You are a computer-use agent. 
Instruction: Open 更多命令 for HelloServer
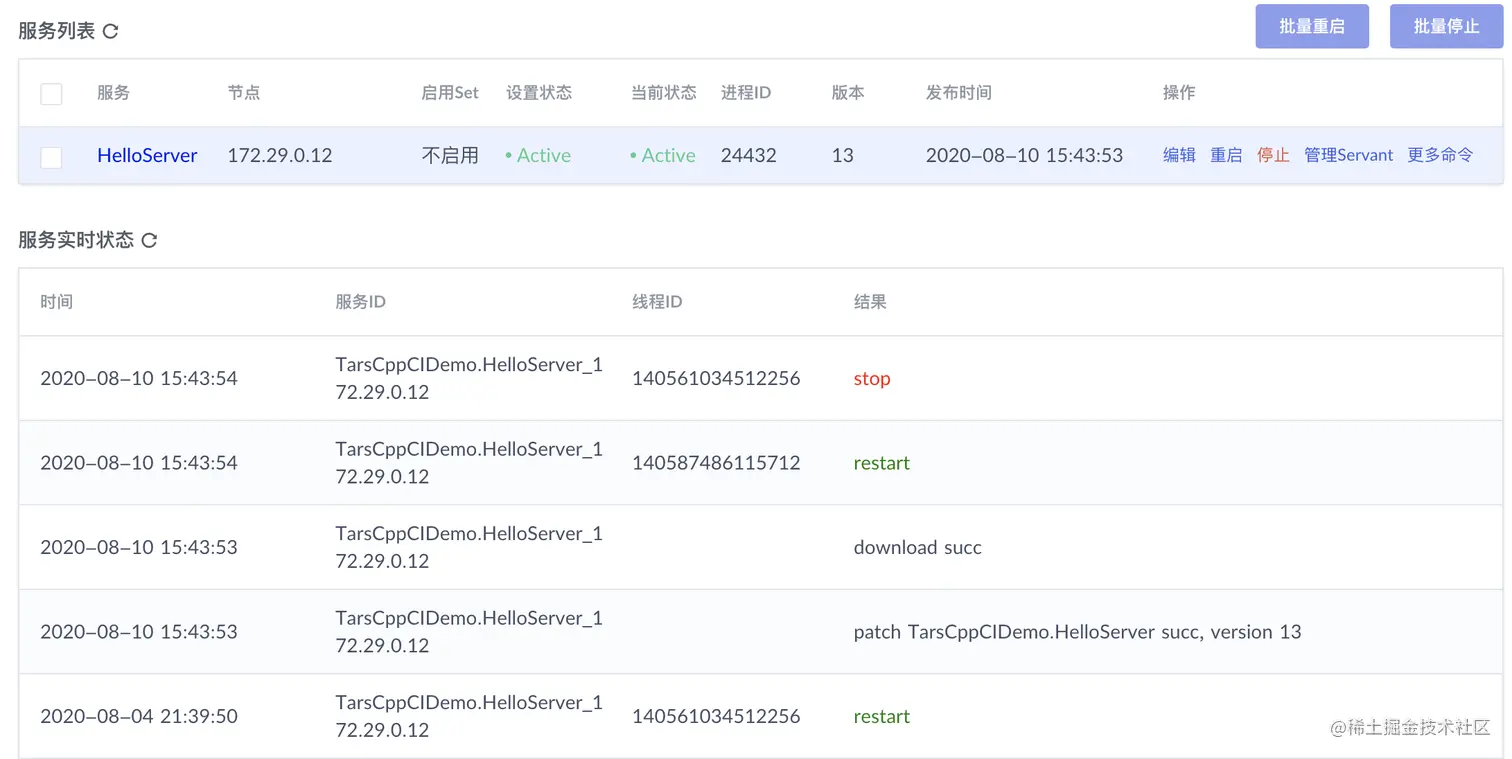(1440, 155)
